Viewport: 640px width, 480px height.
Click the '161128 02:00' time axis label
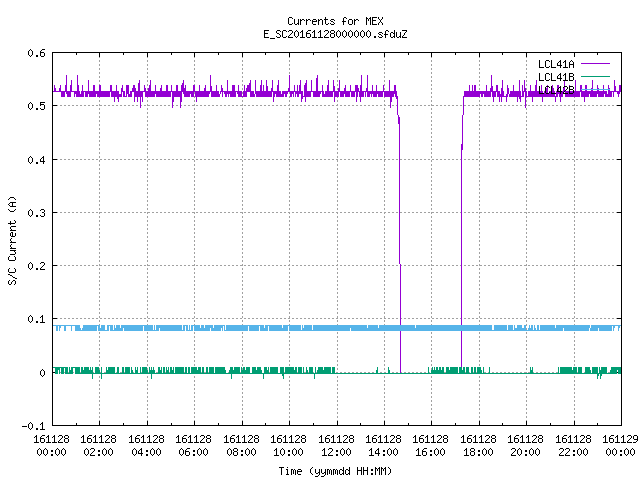(98, 445)
